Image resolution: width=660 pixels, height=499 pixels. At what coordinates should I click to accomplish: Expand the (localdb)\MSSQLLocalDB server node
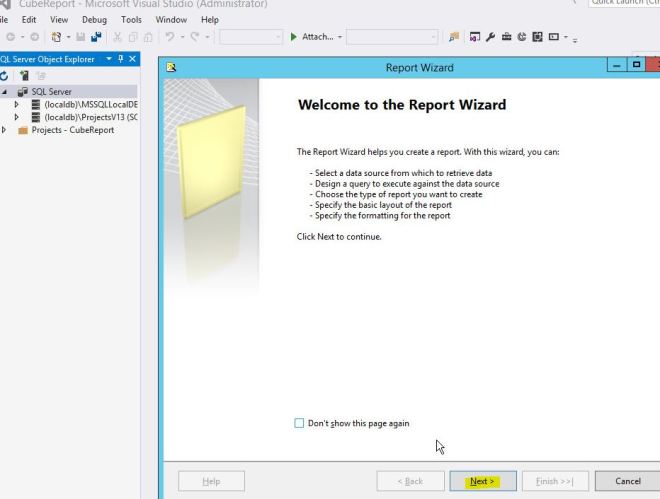(16, 103)
